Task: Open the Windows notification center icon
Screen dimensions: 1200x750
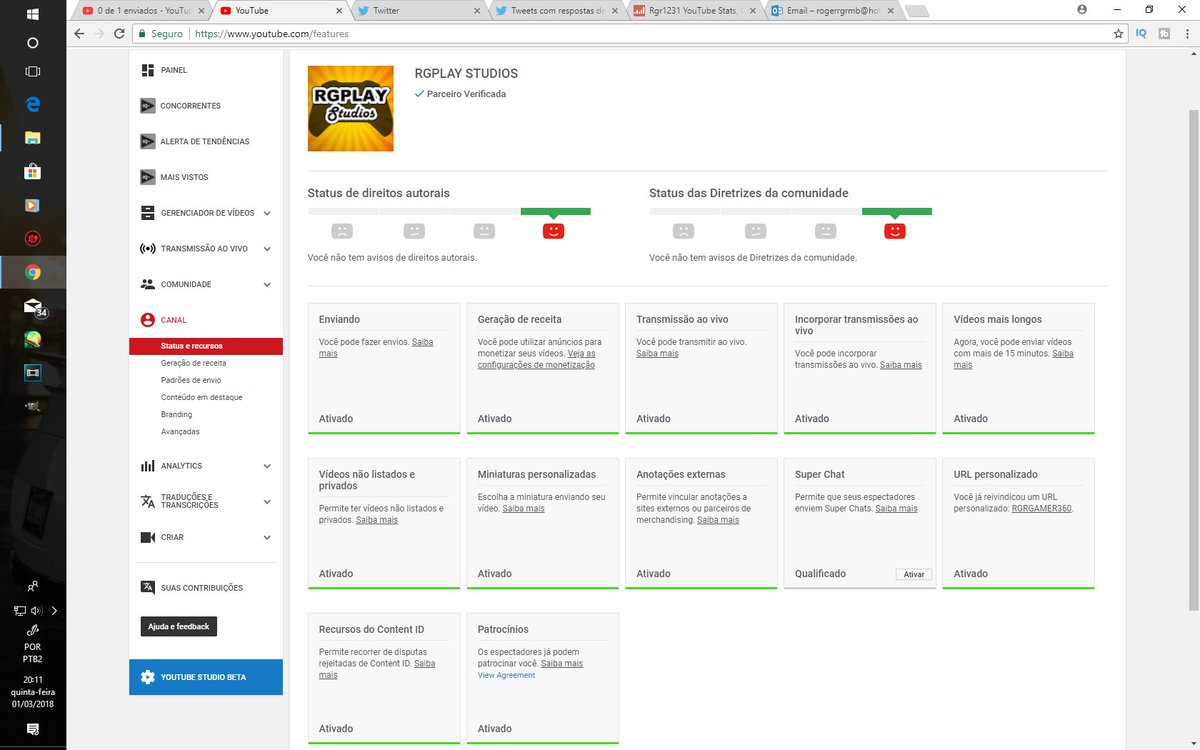Action: click(x=32, y=729)
